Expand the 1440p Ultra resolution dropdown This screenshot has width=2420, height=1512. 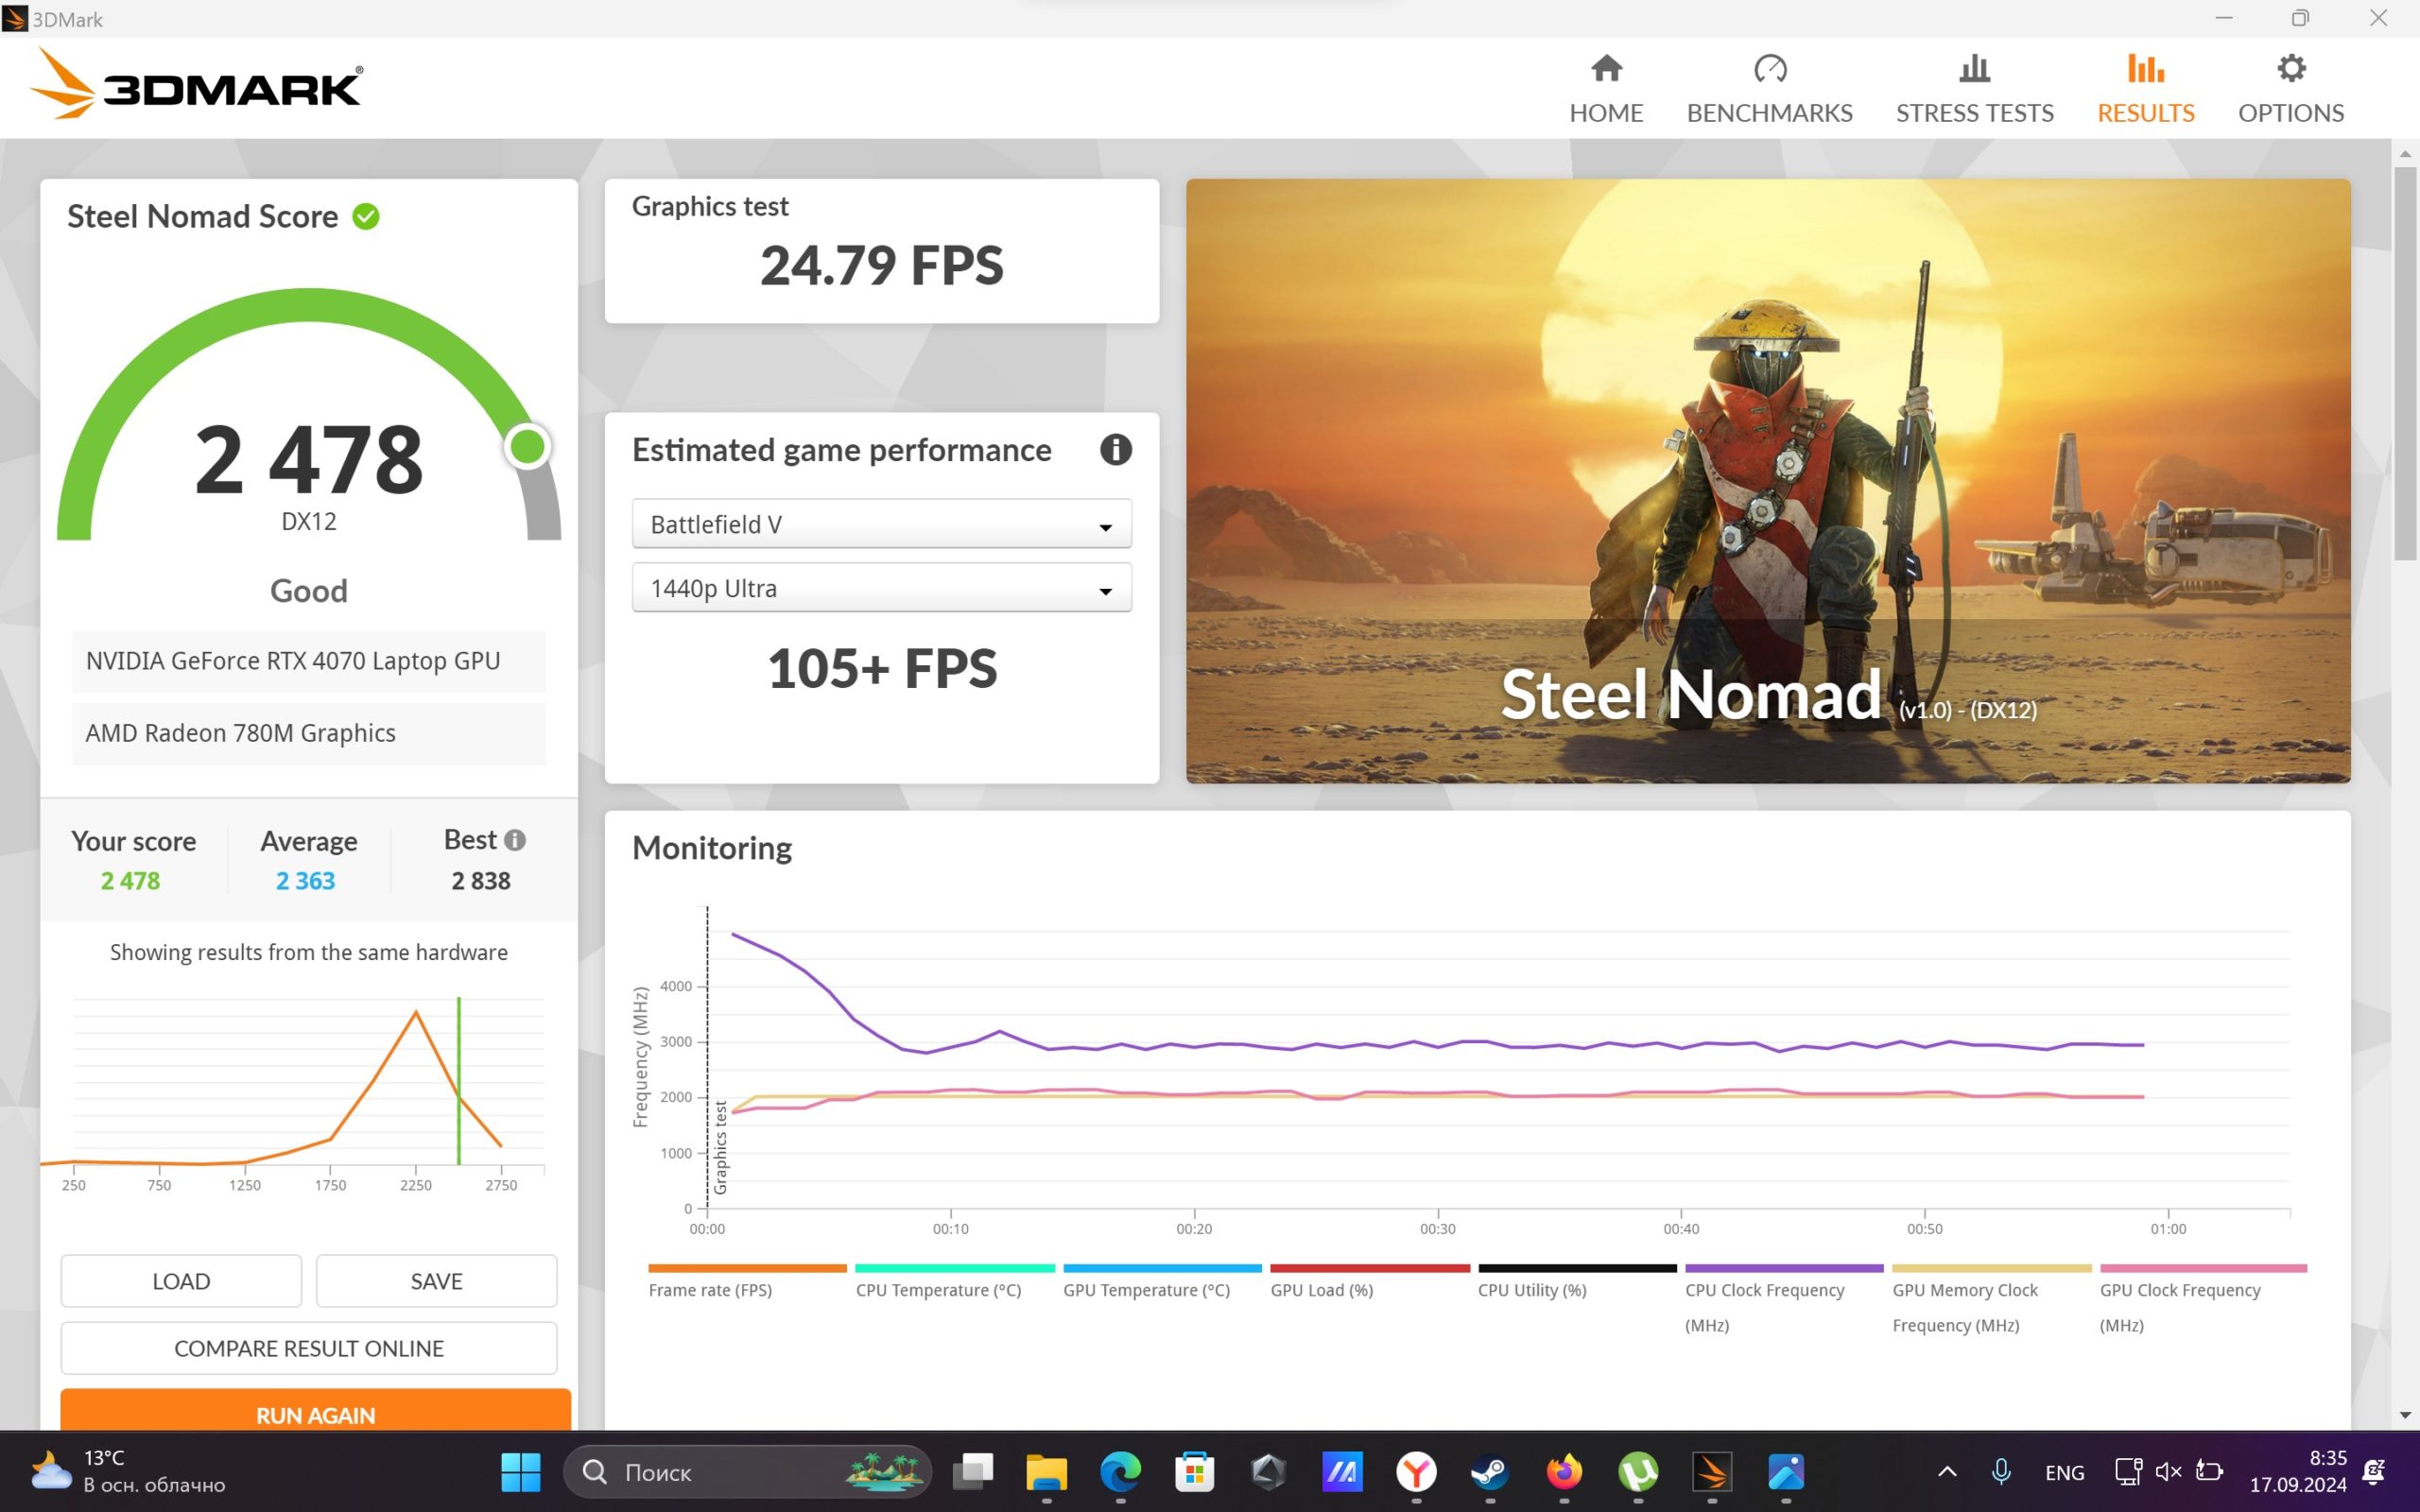click(x=881, y=588)
